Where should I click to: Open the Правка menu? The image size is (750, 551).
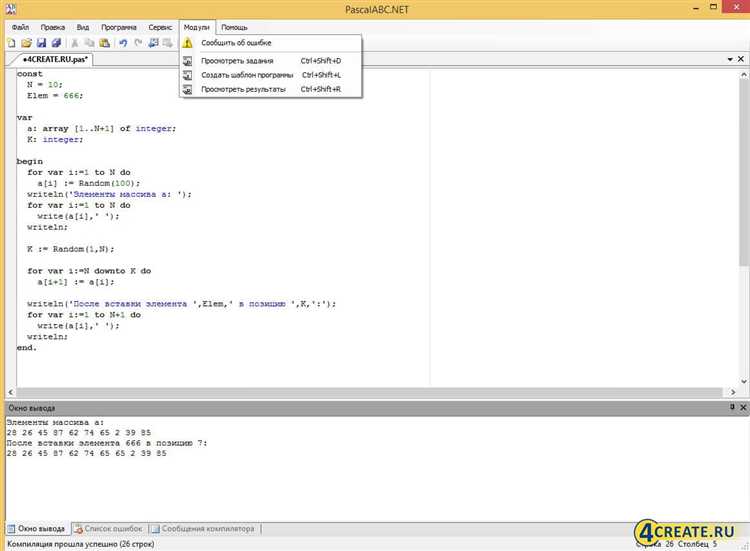point(53,27)
